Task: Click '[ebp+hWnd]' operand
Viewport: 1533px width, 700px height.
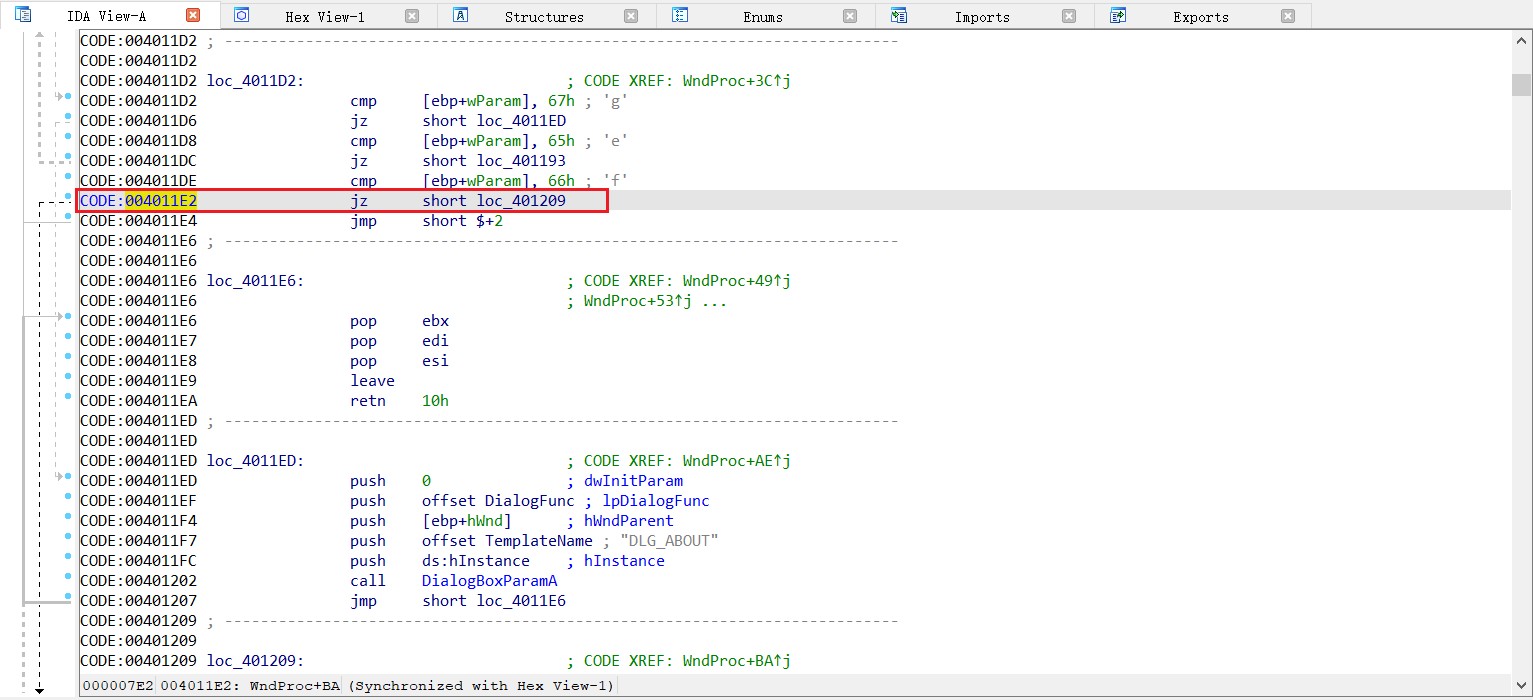Action: point(467,521)
